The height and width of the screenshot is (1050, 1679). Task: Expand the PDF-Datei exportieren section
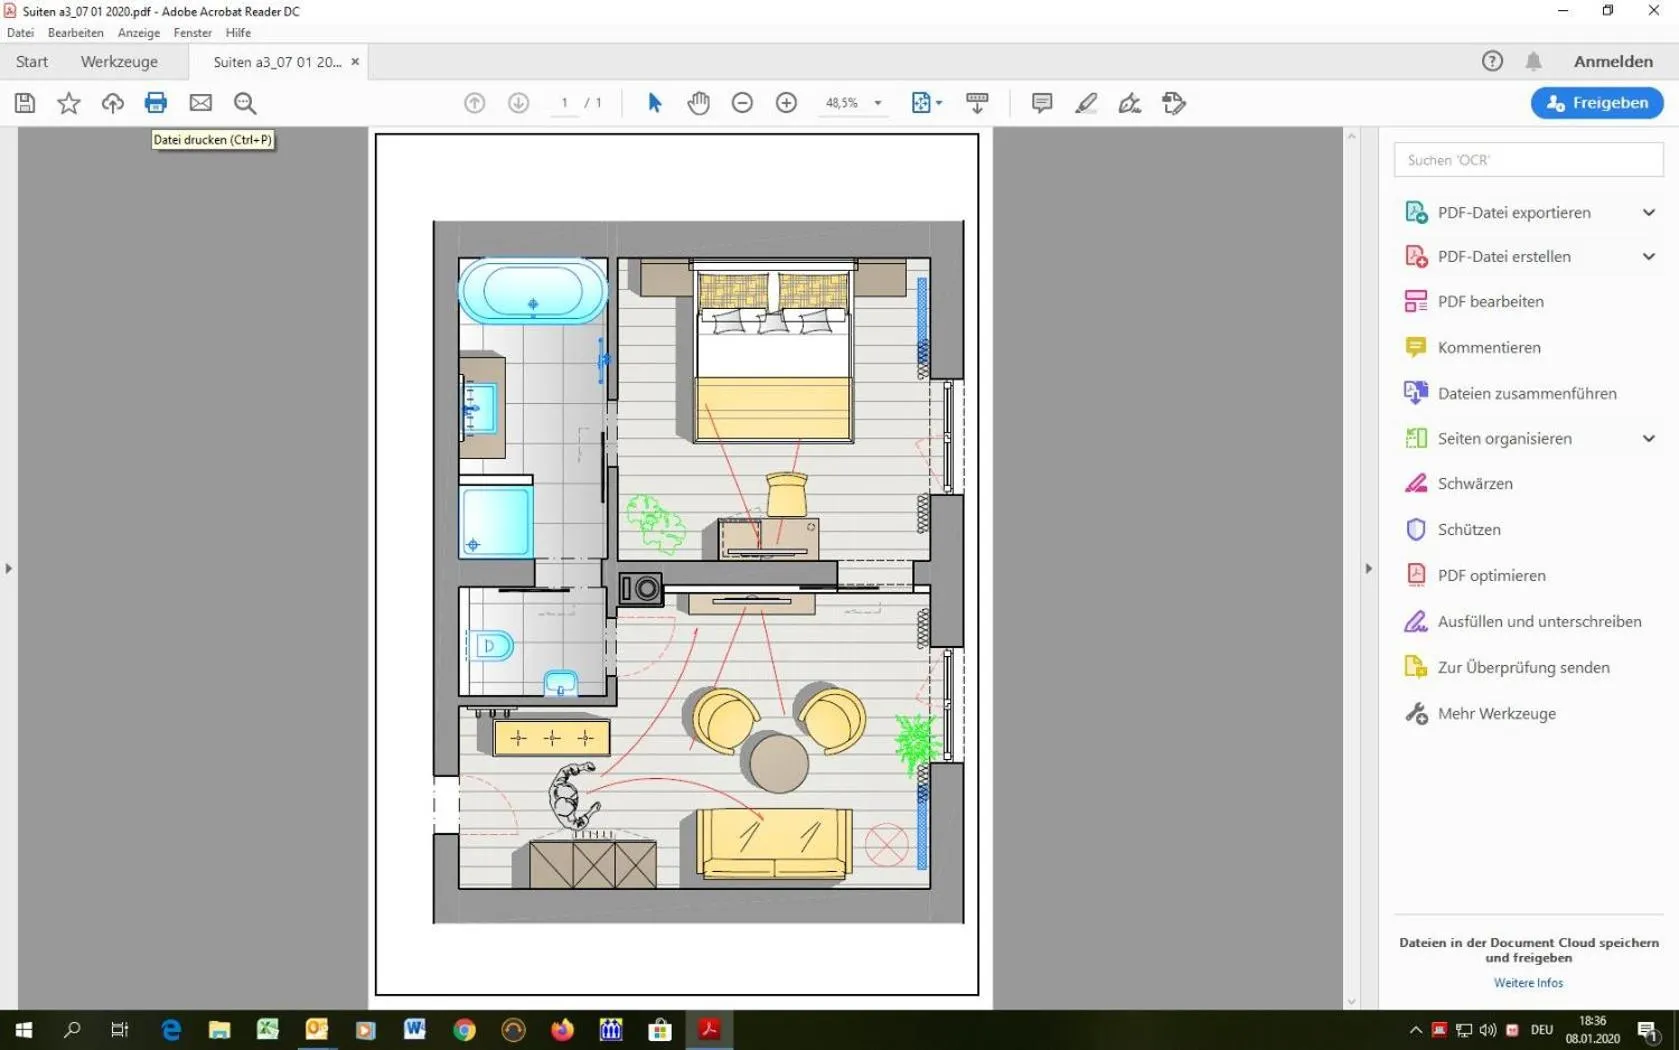click(x=1648, y=212)
